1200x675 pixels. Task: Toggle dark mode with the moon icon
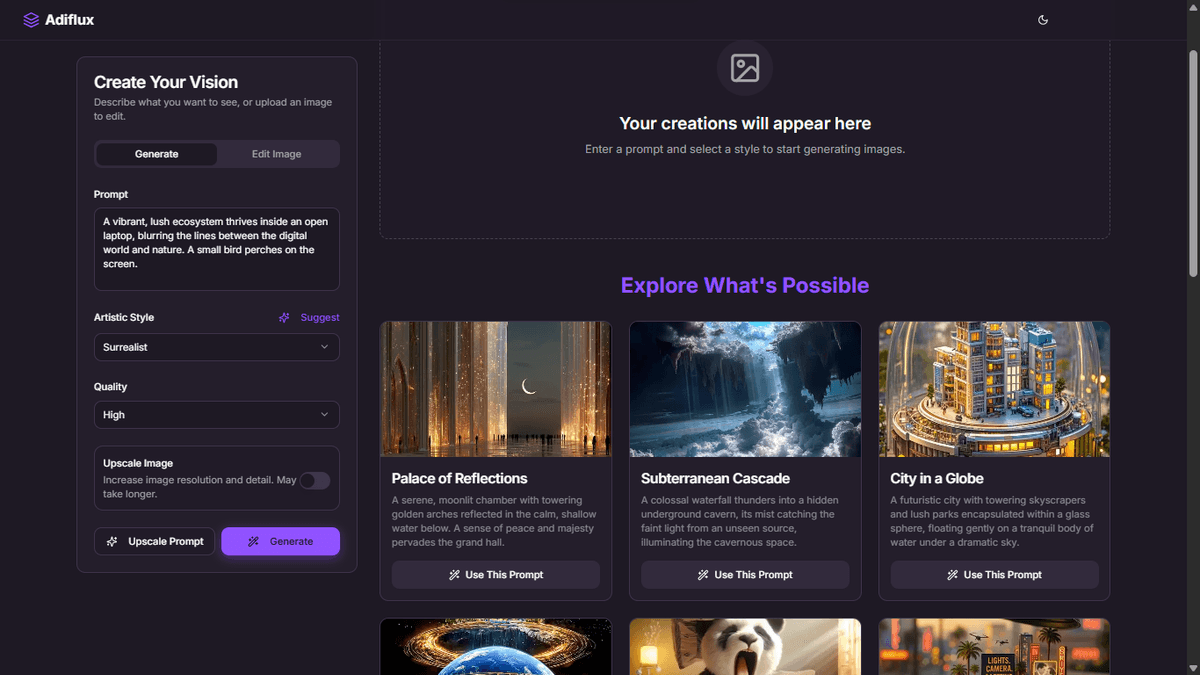click(1043, 20)
